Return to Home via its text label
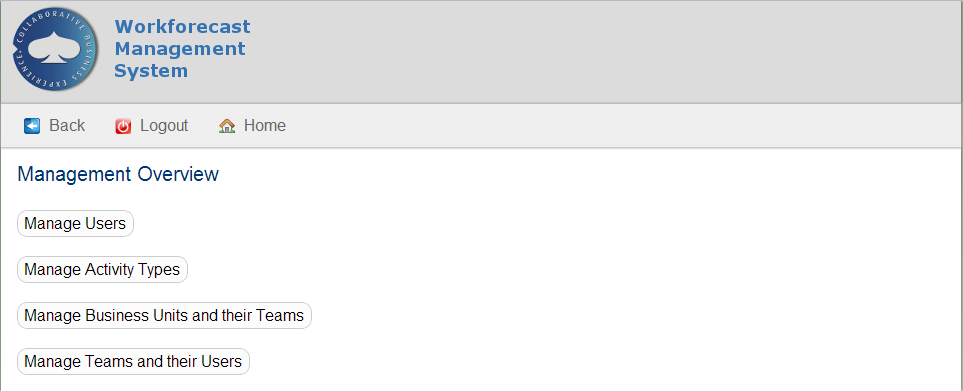The image size is (963, 391). click(265, 126)
